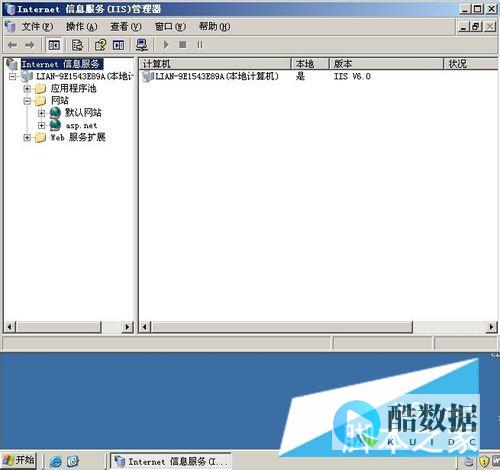
Task: Click the connect to computer toolbar icon
Action: click(x=142, y=45)
